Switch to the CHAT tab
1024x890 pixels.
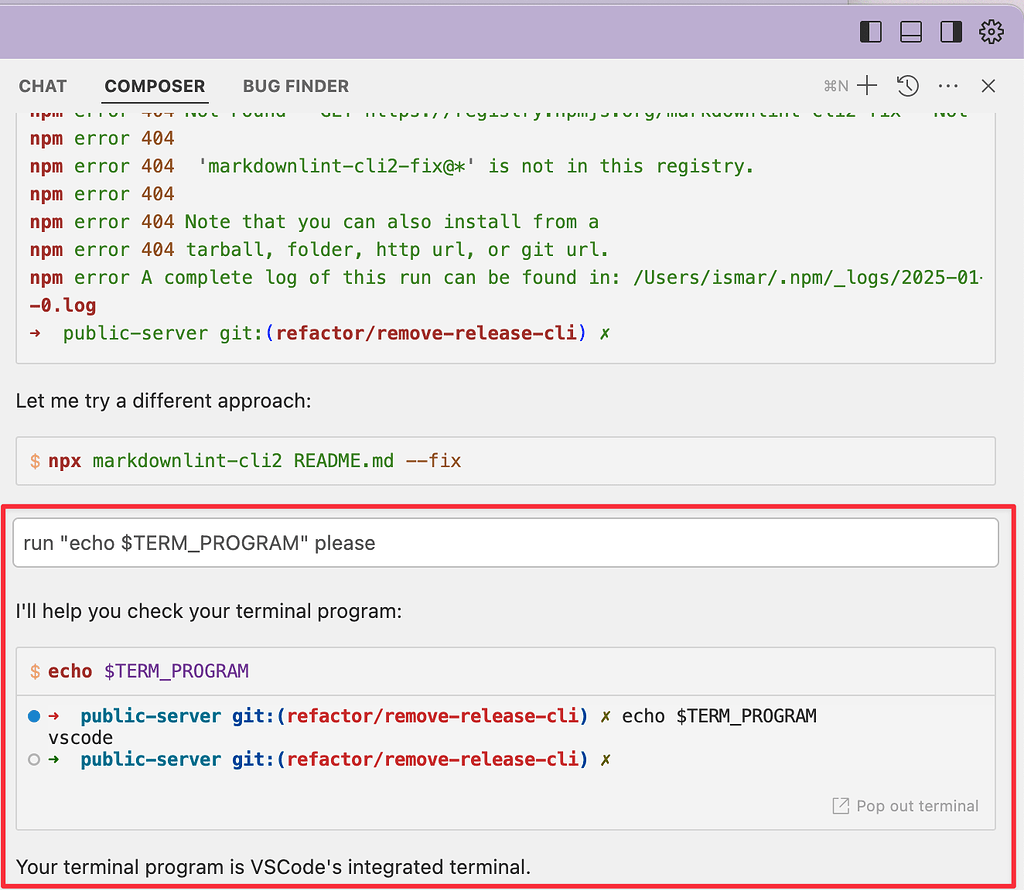(x=42, y=86)
